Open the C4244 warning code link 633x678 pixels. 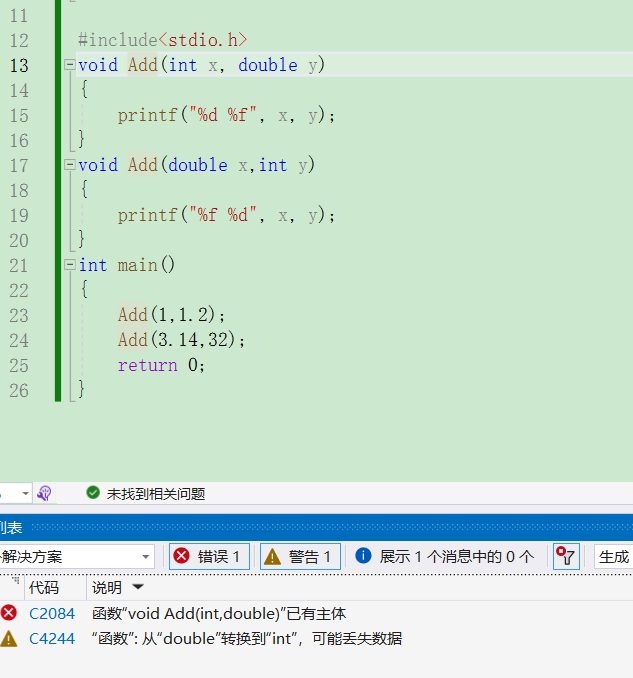(x=52, y=639)
